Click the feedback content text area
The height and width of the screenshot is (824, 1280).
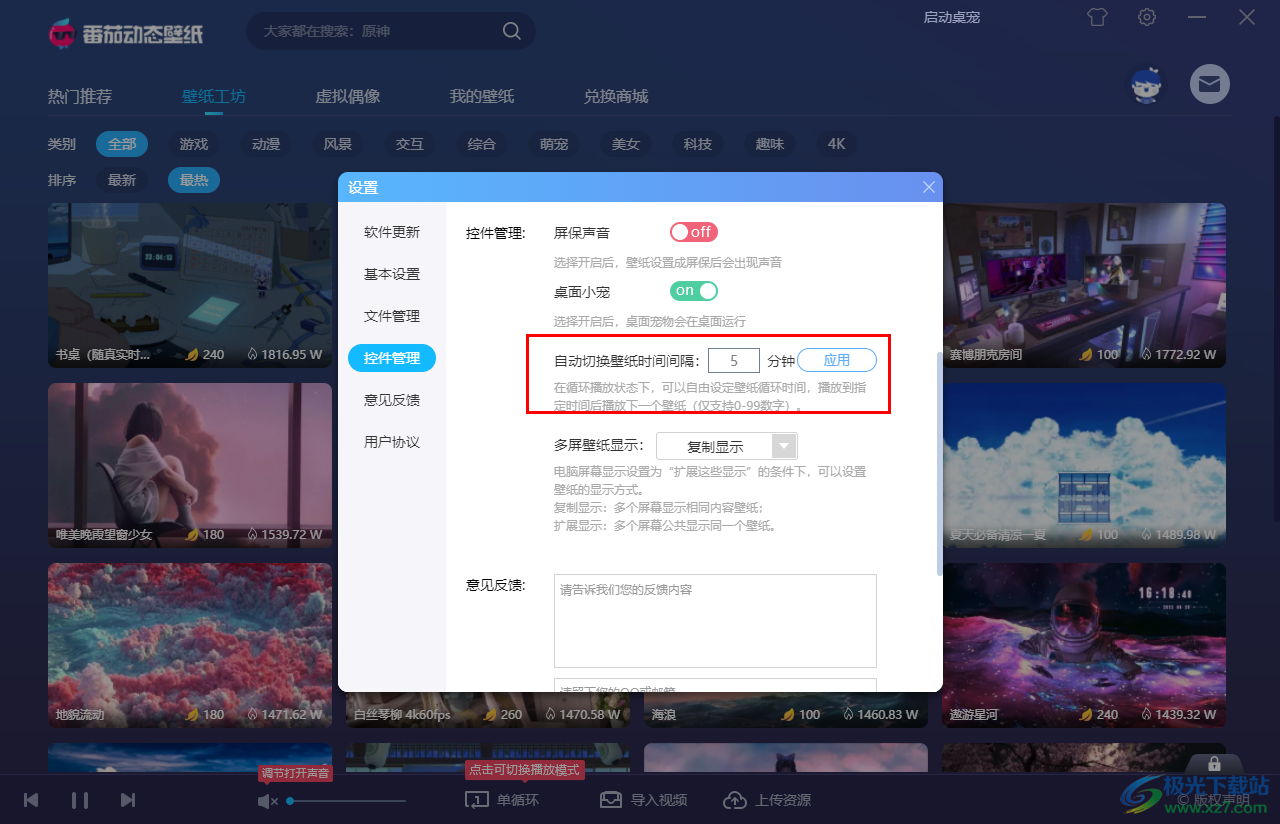(x=715, y=621)
